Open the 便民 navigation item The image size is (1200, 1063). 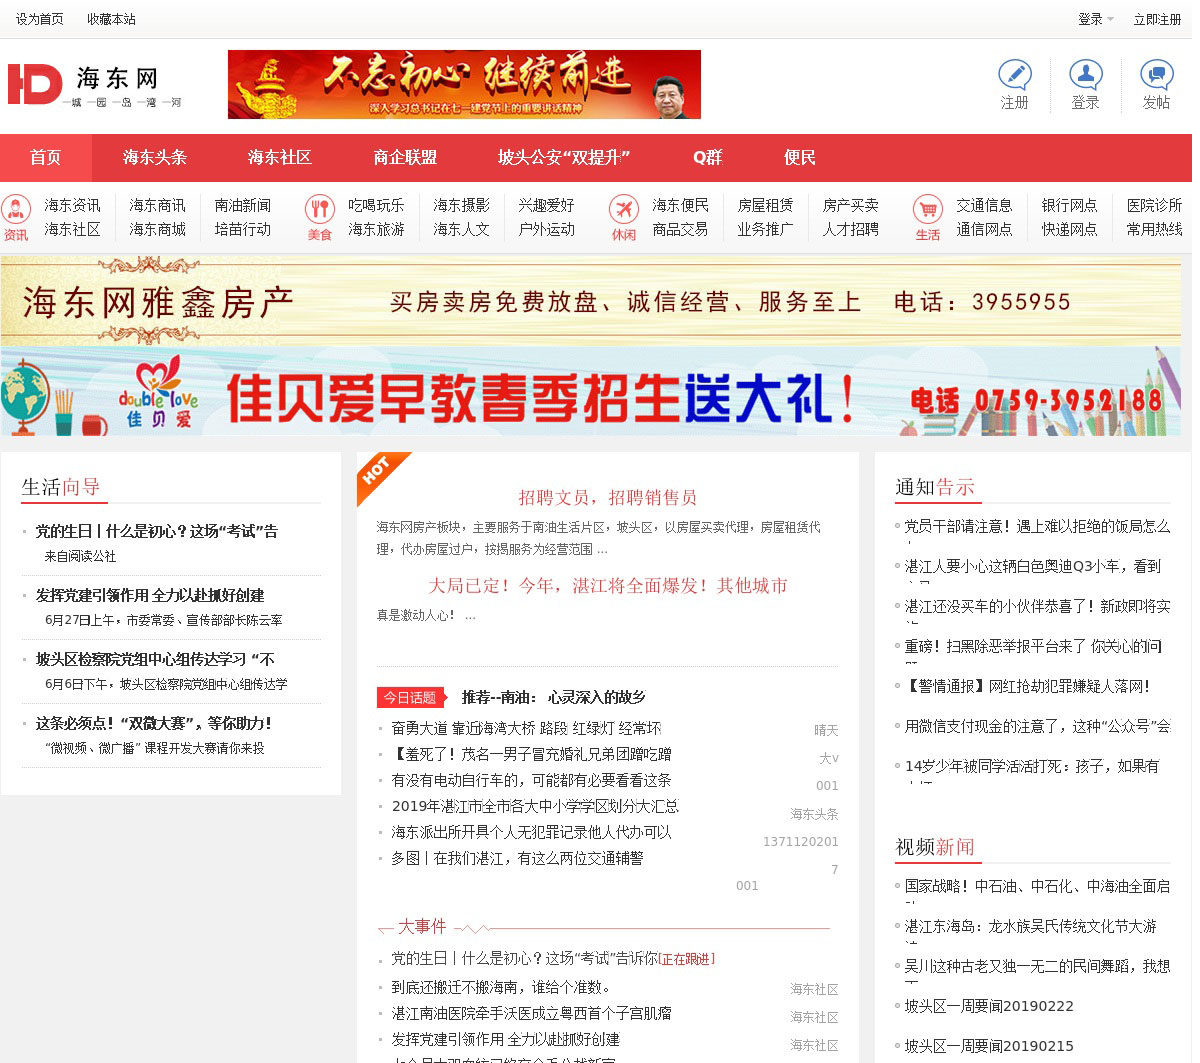[799, 158]
